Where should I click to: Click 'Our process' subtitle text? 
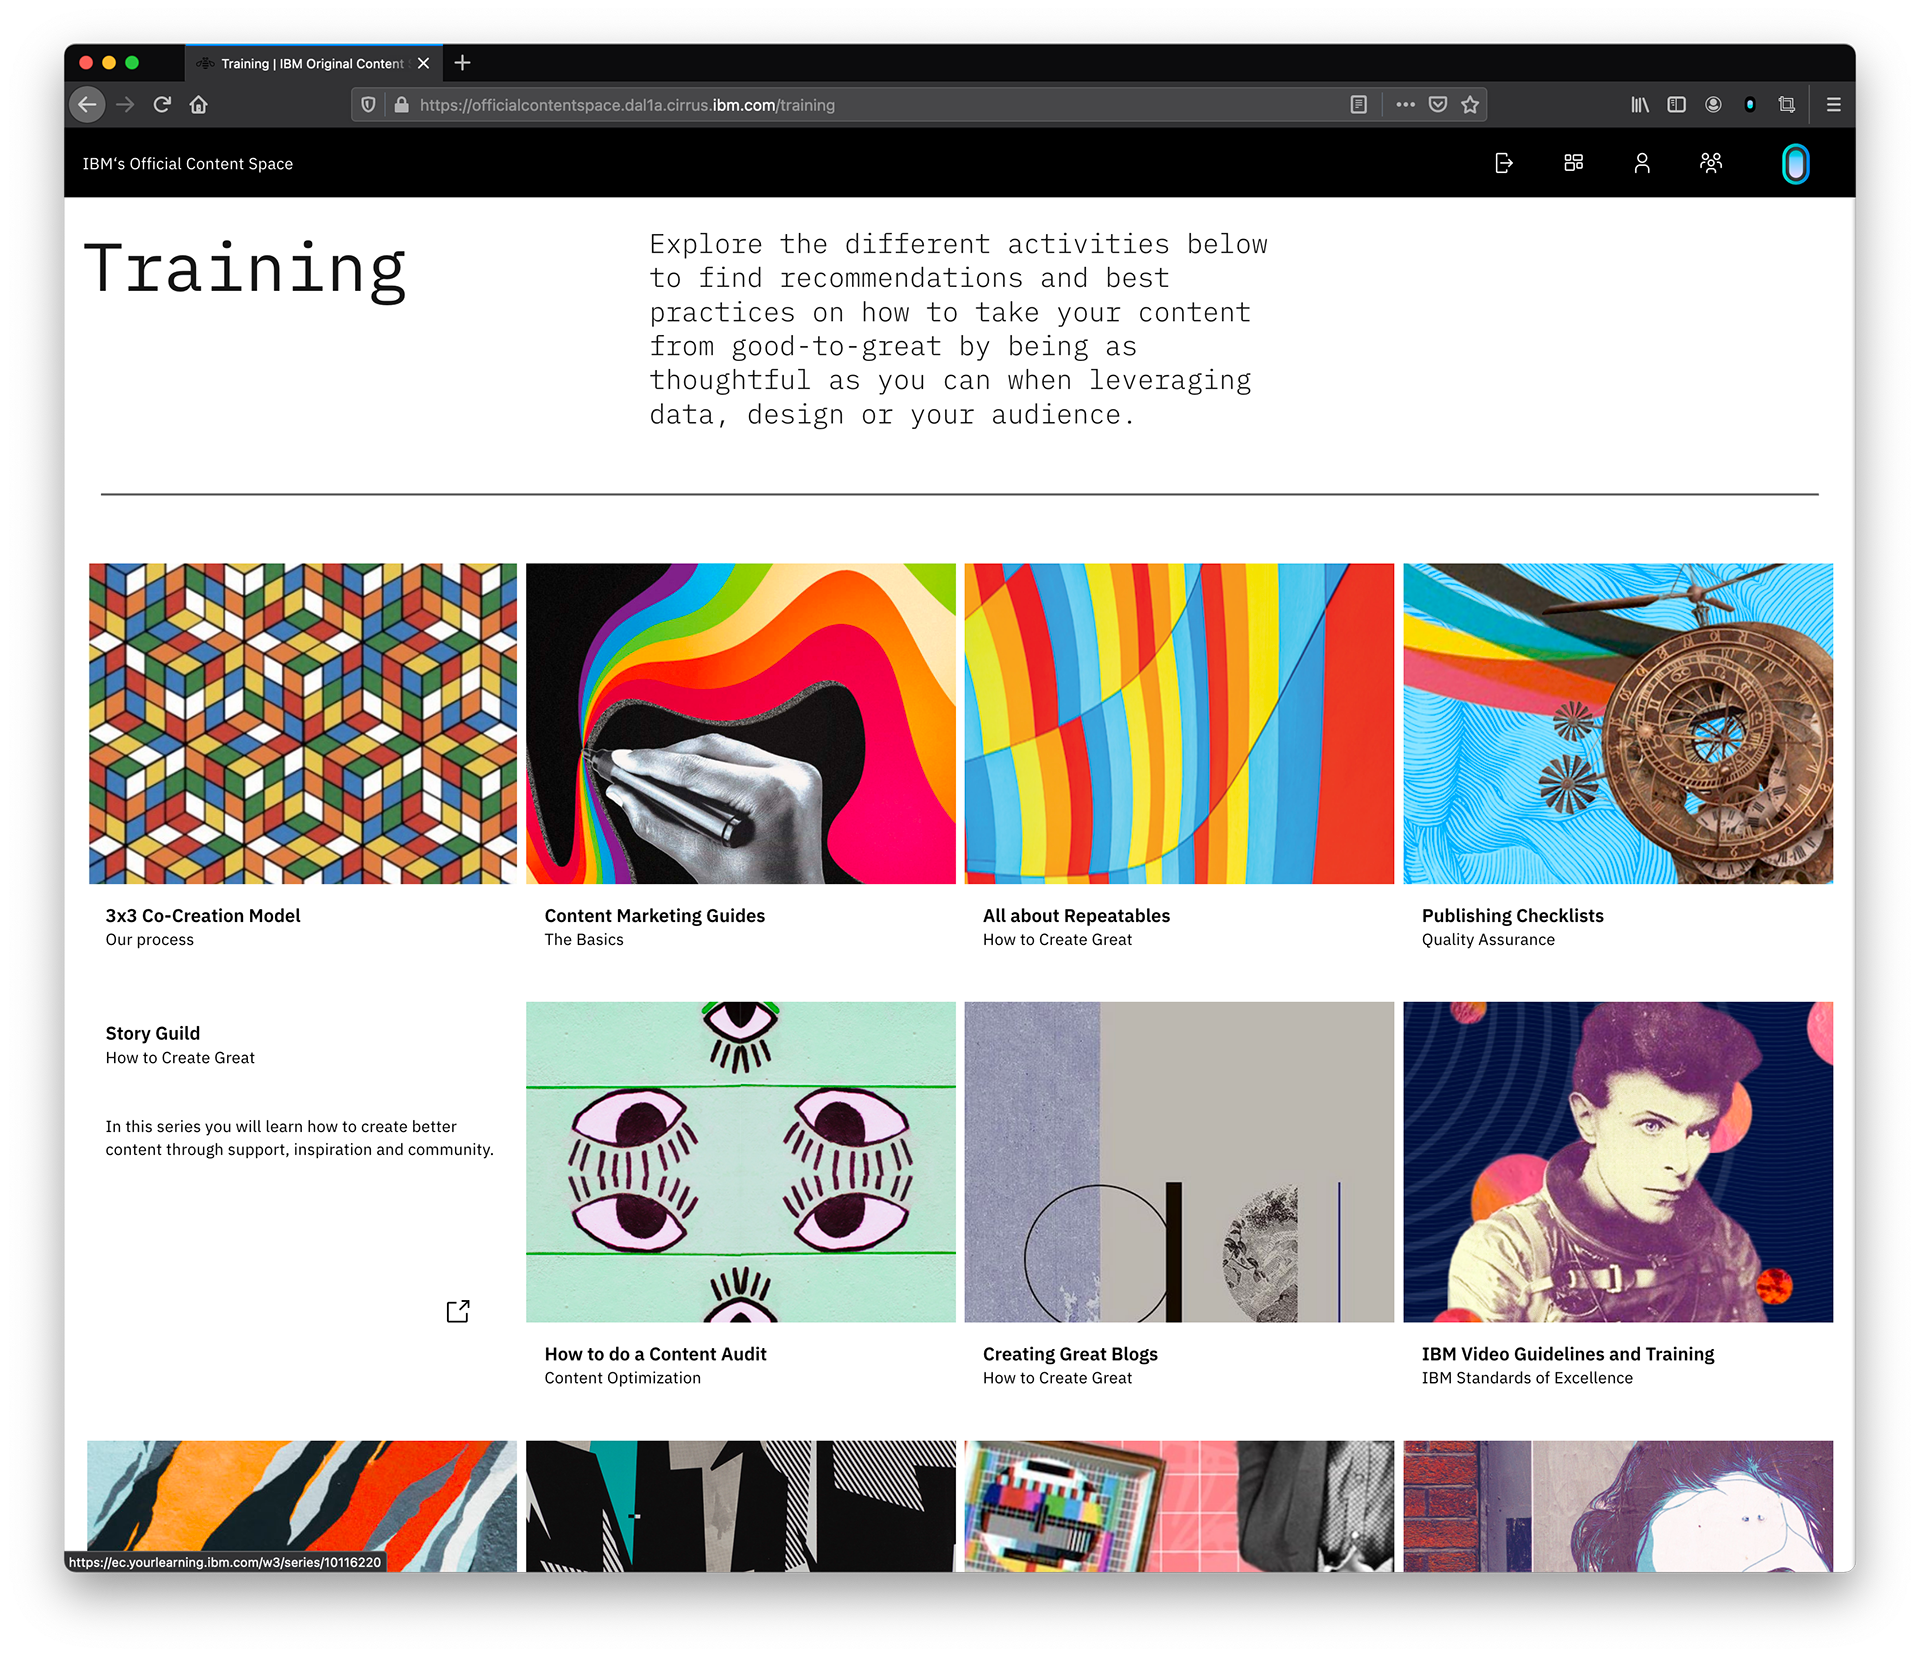coord(150,940)
